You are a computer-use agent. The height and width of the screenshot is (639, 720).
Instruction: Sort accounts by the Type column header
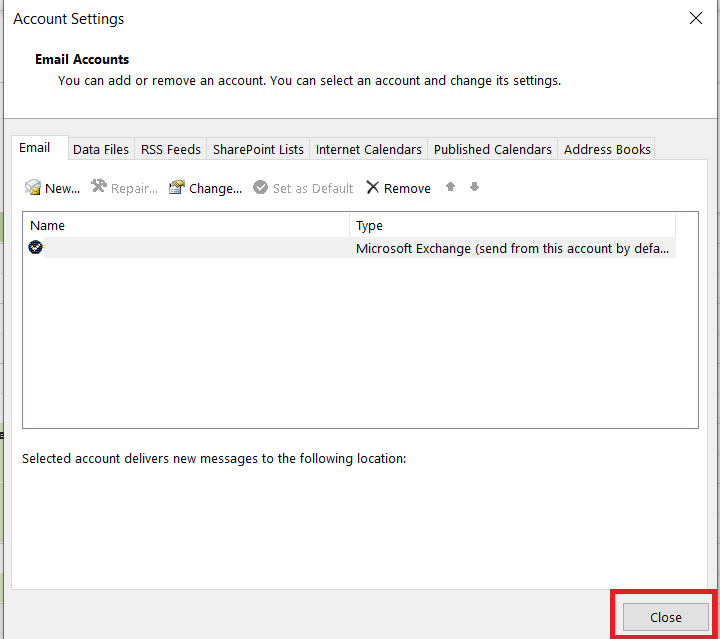[x=512, y=226]
